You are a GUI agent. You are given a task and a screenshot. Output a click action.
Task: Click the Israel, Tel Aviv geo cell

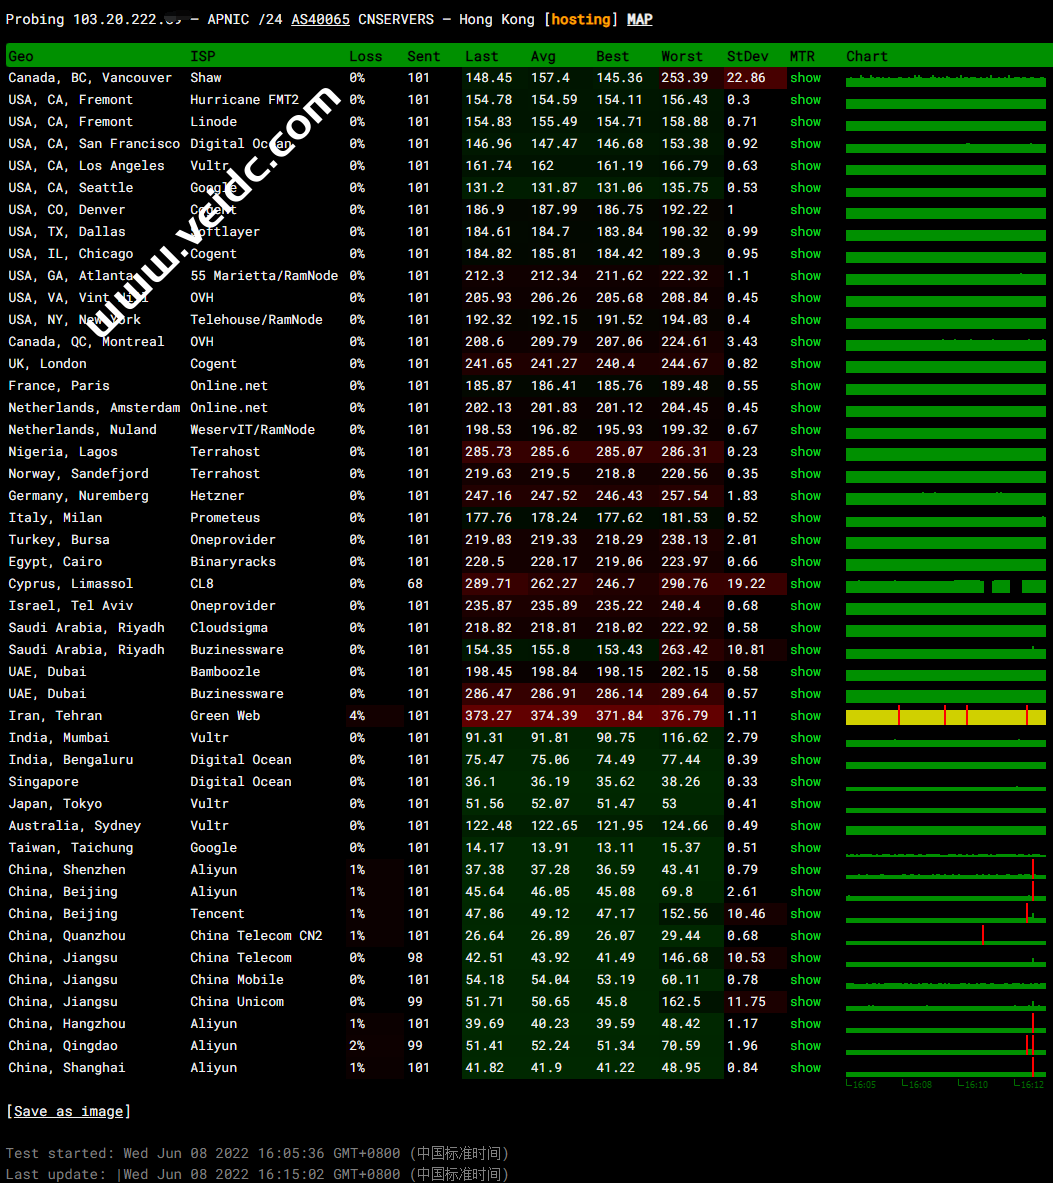[71, 606]
